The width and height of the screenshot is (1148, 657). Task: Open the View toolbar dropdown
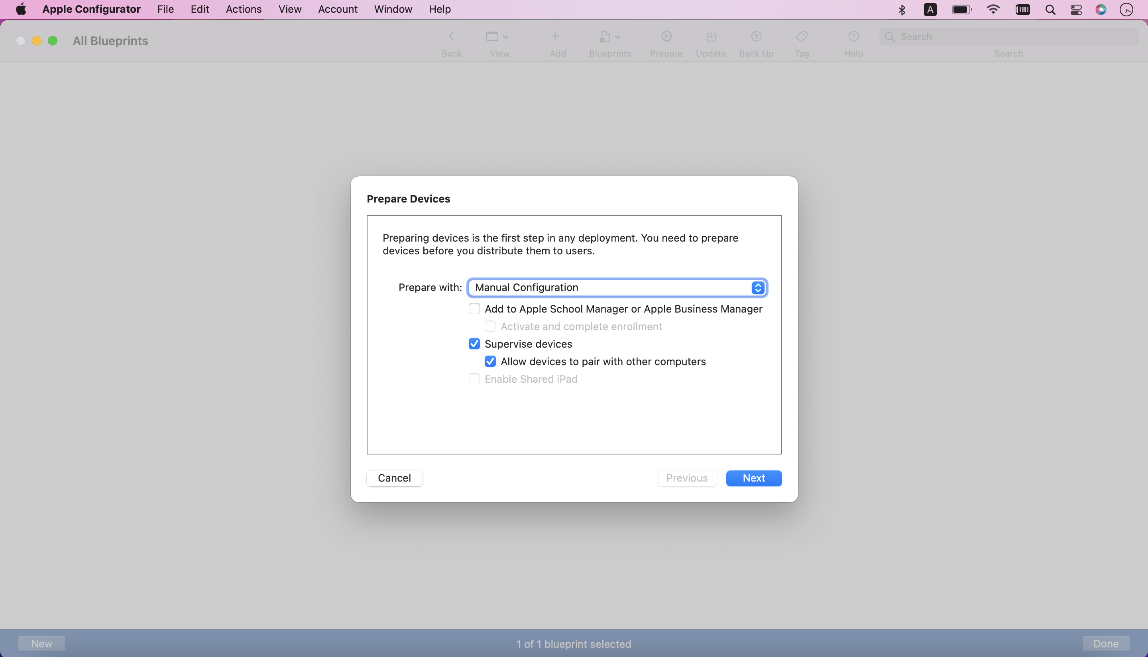tap(498, 37)
